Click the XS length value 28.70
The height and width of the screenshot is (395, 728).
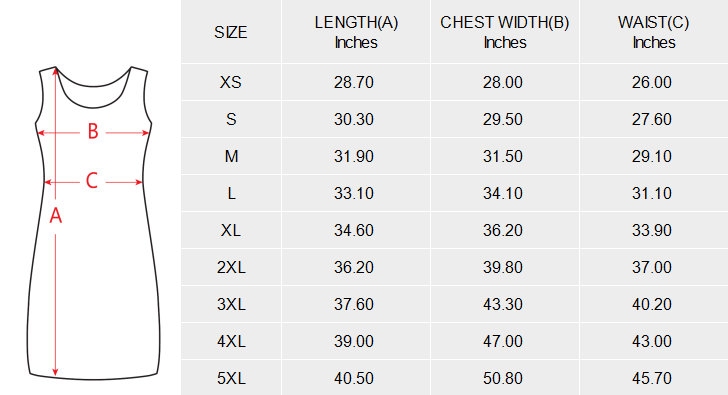[x=354, y=82]
